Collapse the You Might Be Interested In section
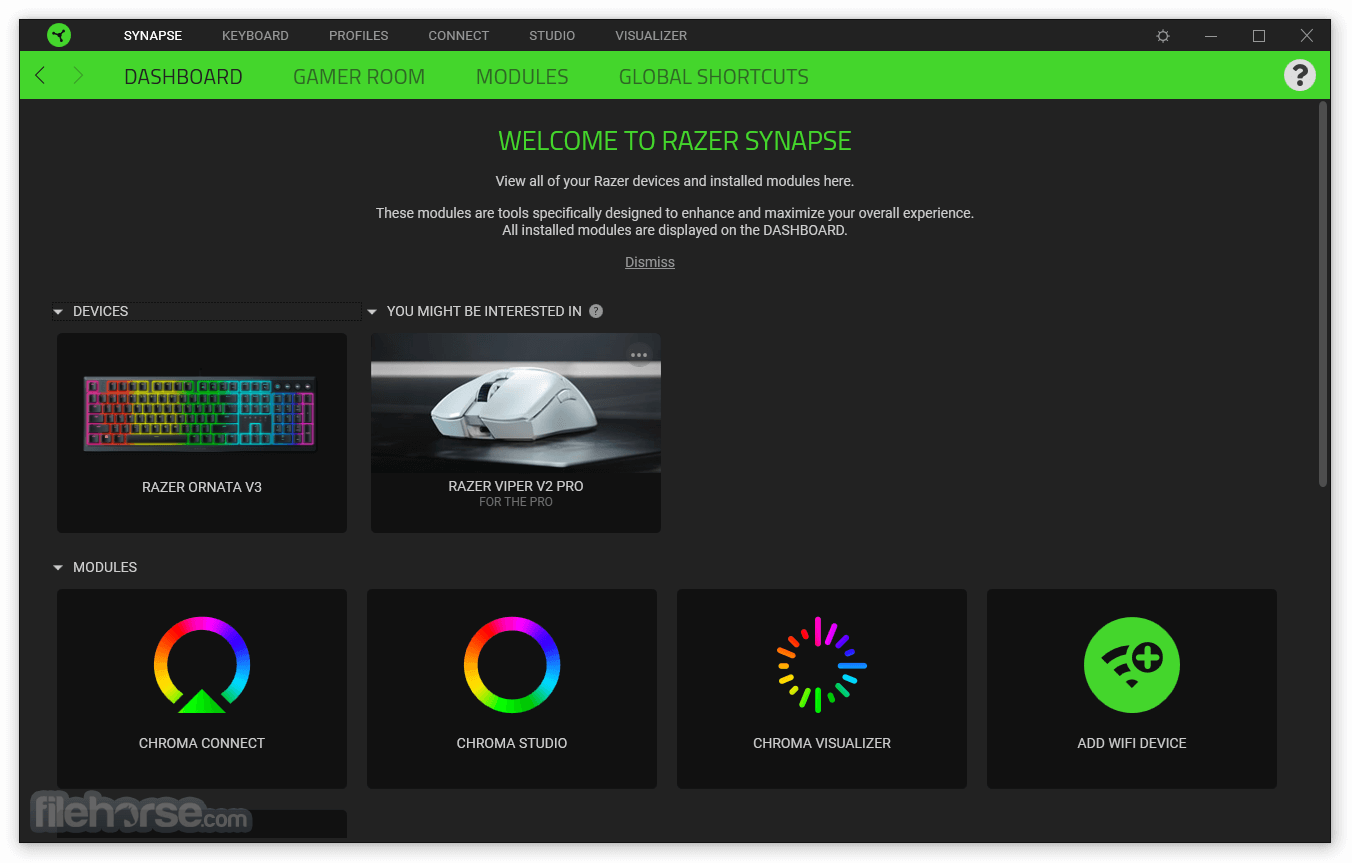 tap(372, 312)
